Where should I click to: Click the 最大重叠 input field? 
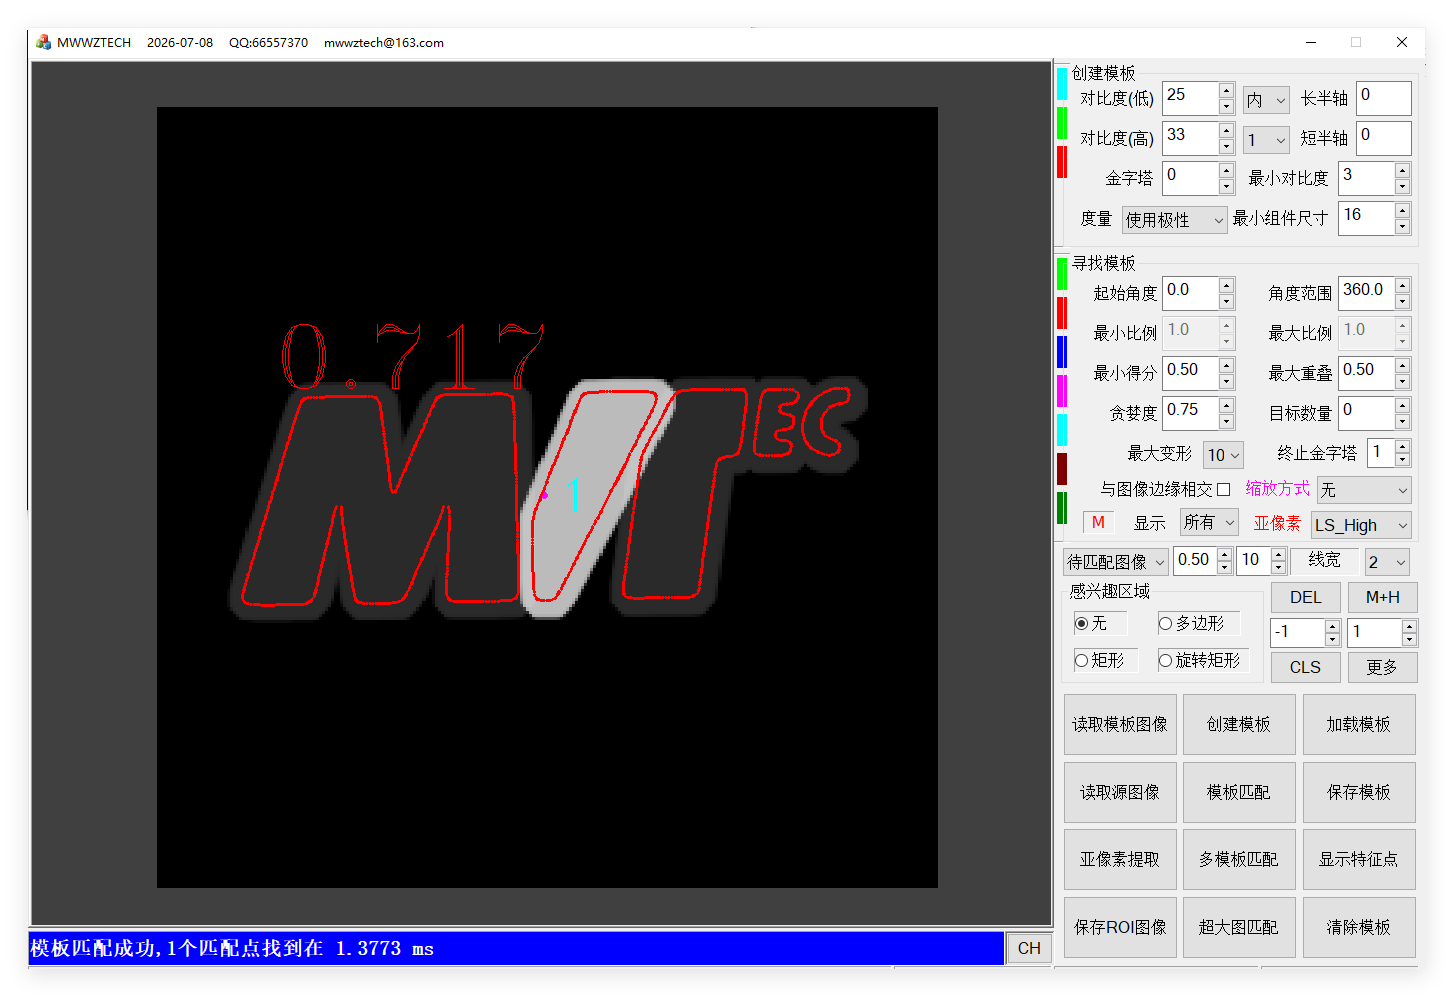click(1366, 373)
